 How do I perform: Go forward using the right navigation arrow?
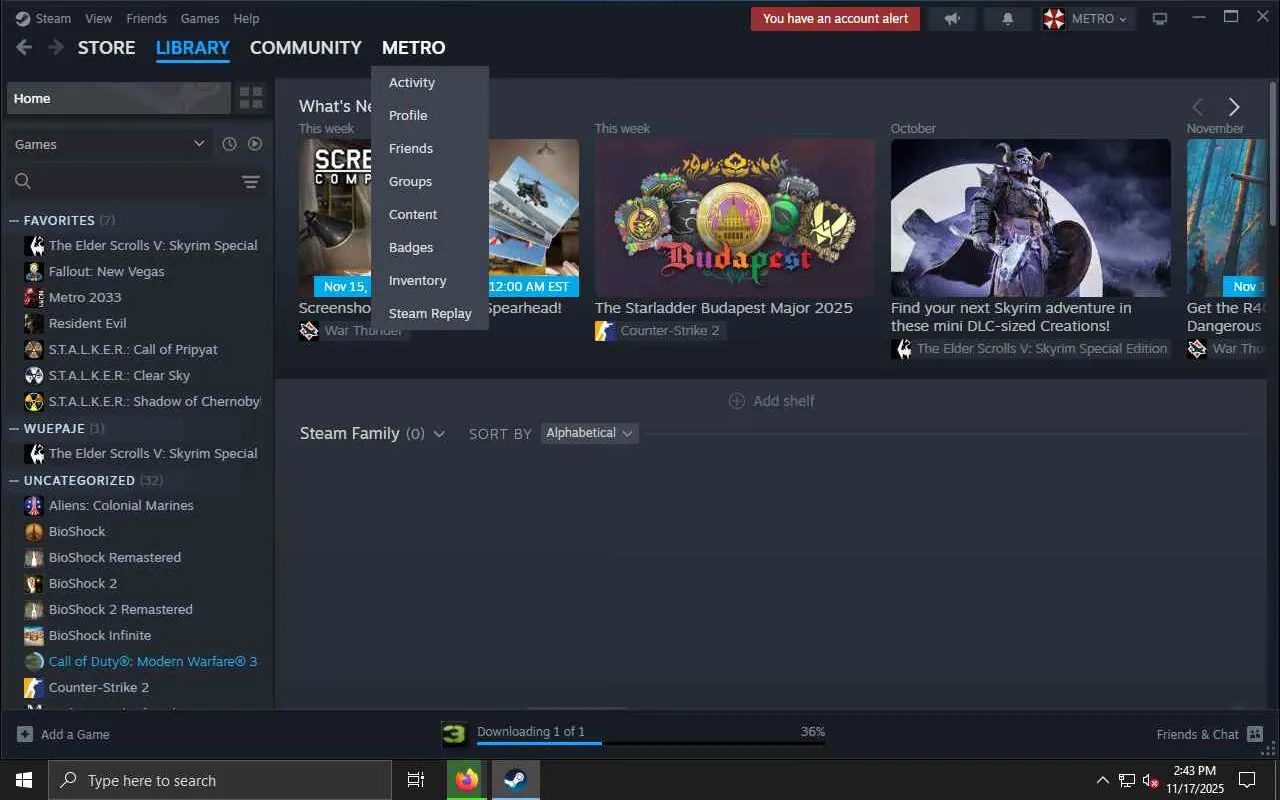[56, 48]
